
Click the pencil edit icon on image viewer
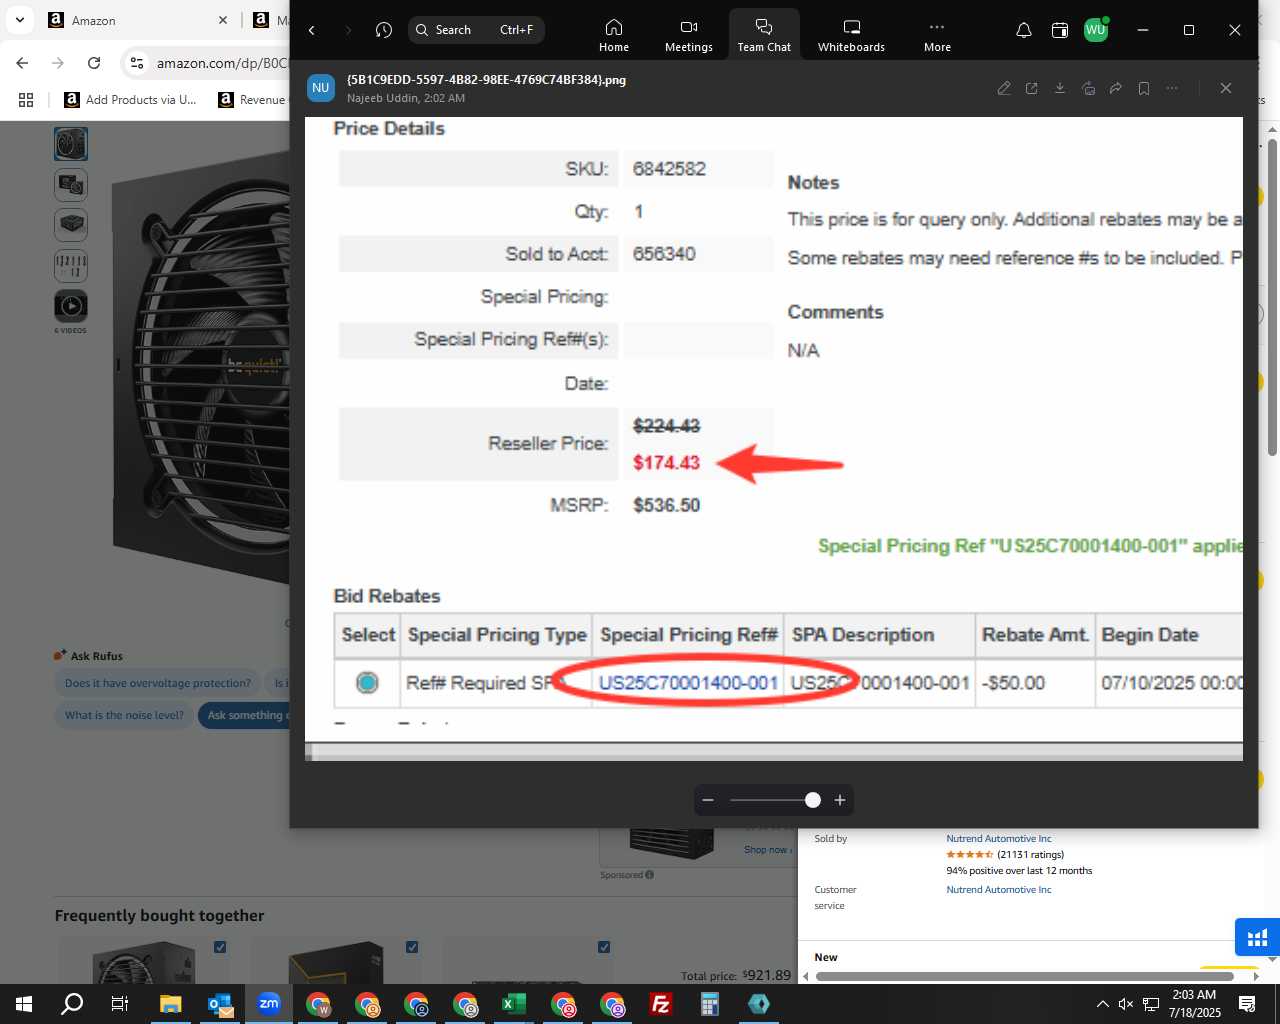pos(1004,88)
